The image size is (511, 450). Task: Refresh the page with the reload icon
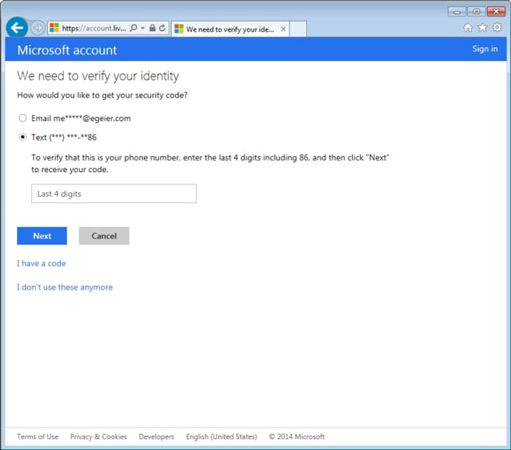(x=162, y=28)
